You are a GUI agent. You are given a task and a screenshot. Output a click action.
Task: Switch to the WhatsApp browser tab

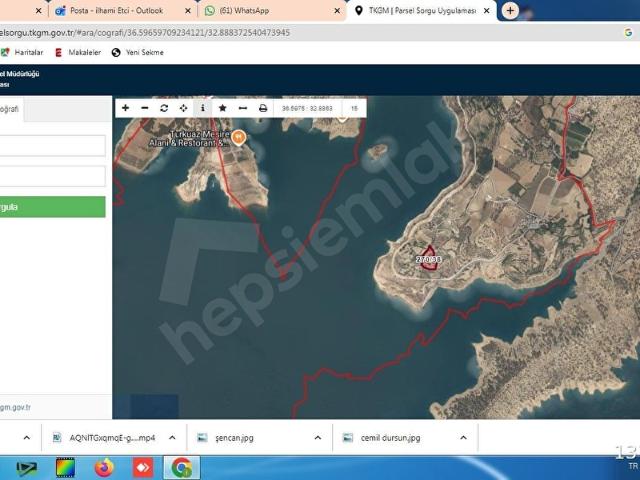(x=244, y=11)
